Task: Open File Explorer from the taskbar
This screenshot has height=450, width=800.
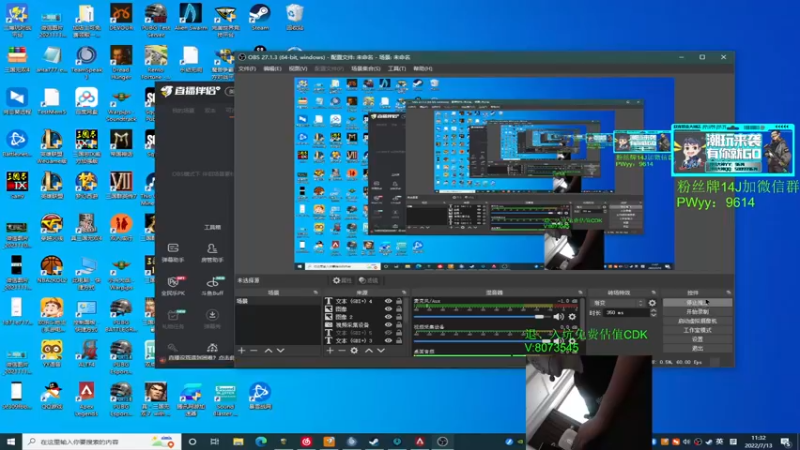Action: 238,441
